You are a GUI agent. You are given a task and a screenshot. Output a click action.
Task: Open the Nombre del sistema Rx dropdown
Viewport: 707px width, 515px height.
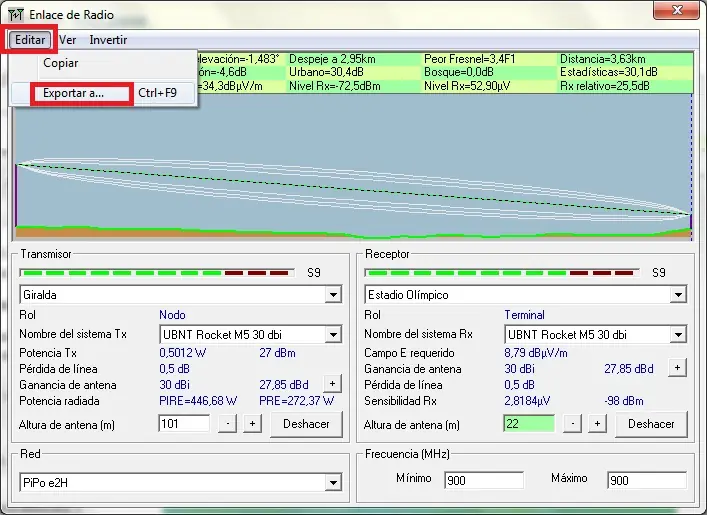coord(678,335)
